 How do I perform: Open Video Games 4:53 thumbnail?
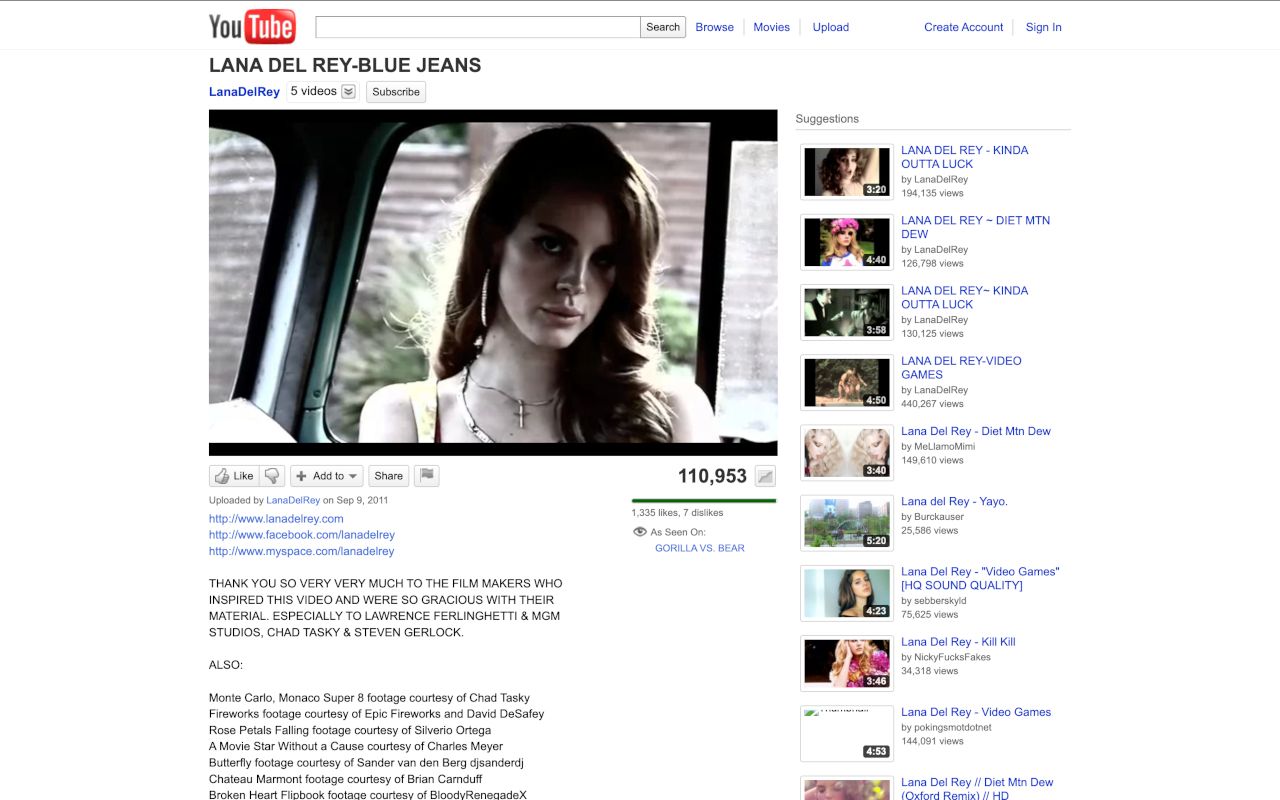[847, 734]
